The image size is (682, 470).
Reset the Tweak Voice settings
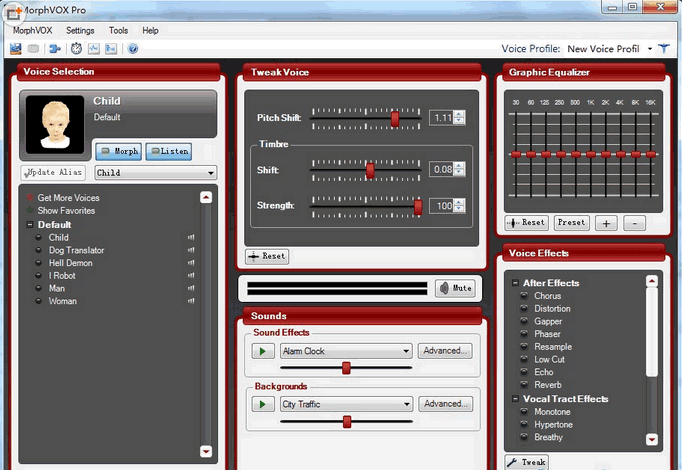pyautogui.click(x=267, y=257)
